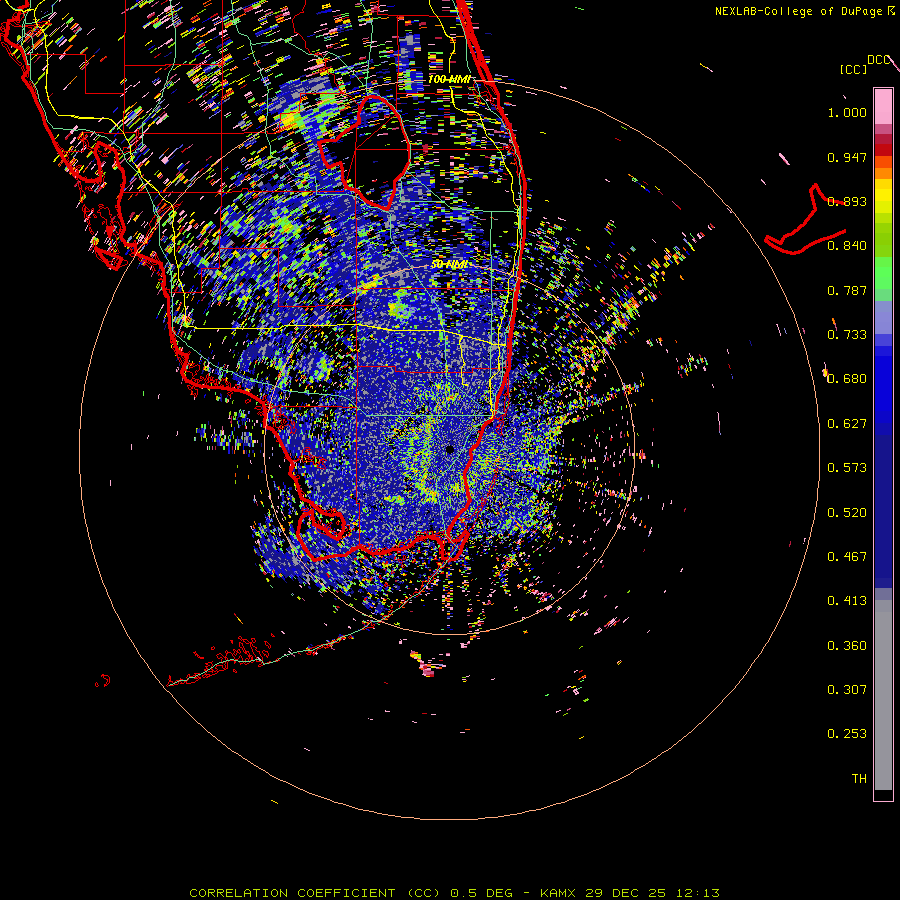The height and width of the screenshot is (900, 900).
Task: Select the 0.413 legend value
Action: (x=847, y=601)
